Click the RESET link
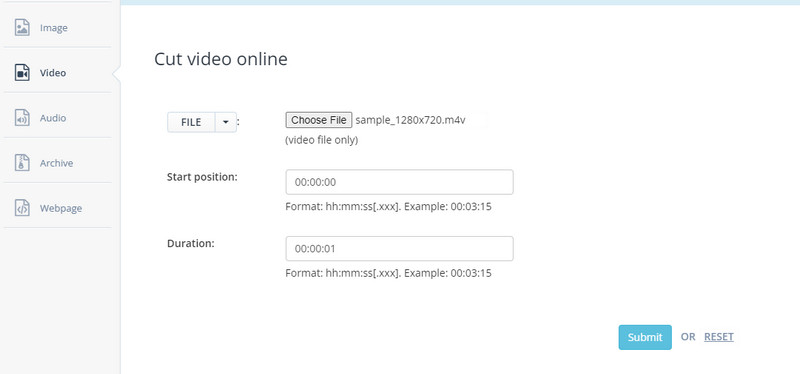Viewport: 800px width, 374px height. pyautogui.click(x=719, y=337)
